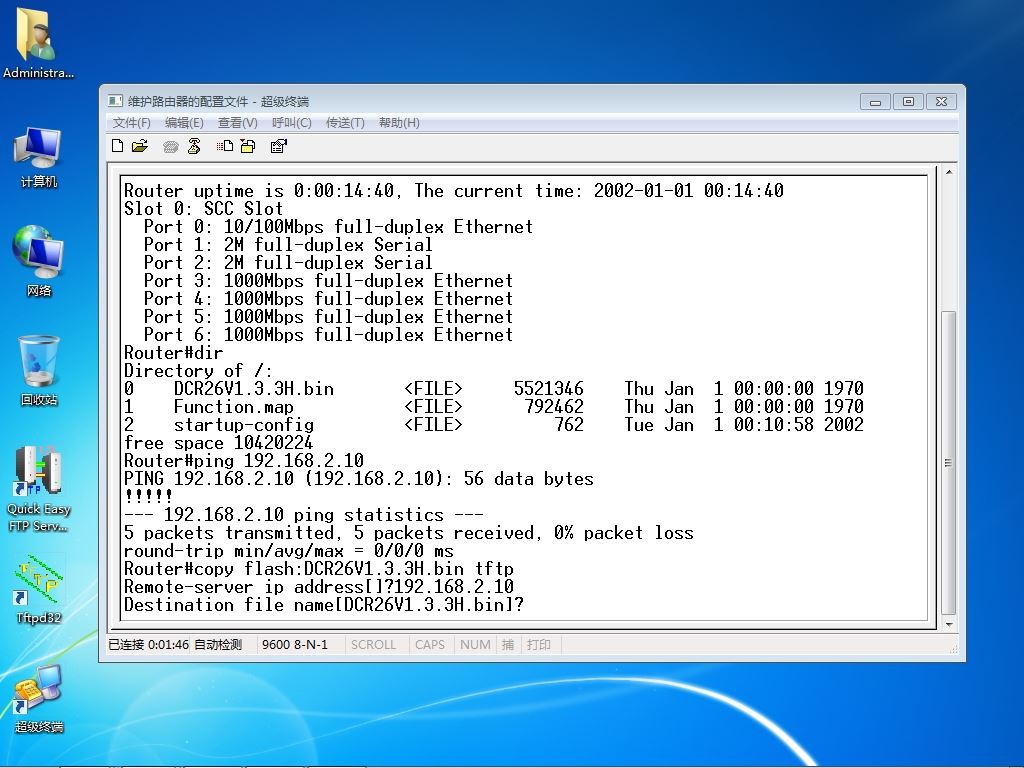Click the Router#ping 192.168.2.10 line

pos(244,461)
